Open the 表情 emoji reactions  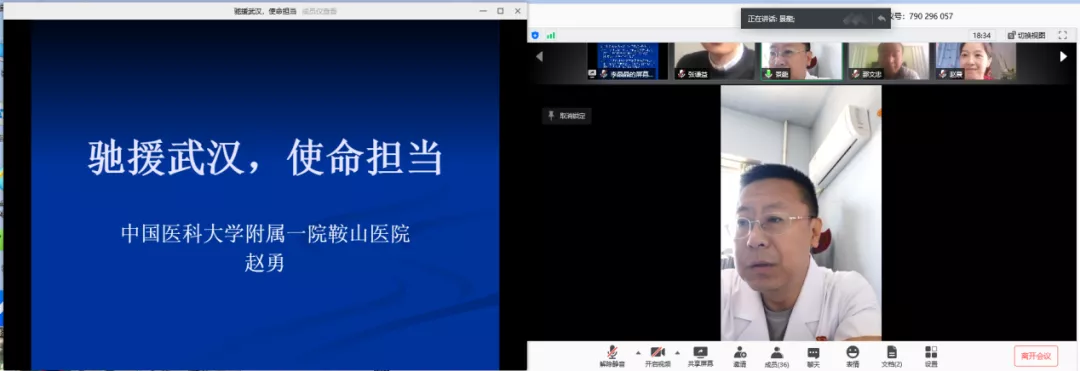pos(853,356)
